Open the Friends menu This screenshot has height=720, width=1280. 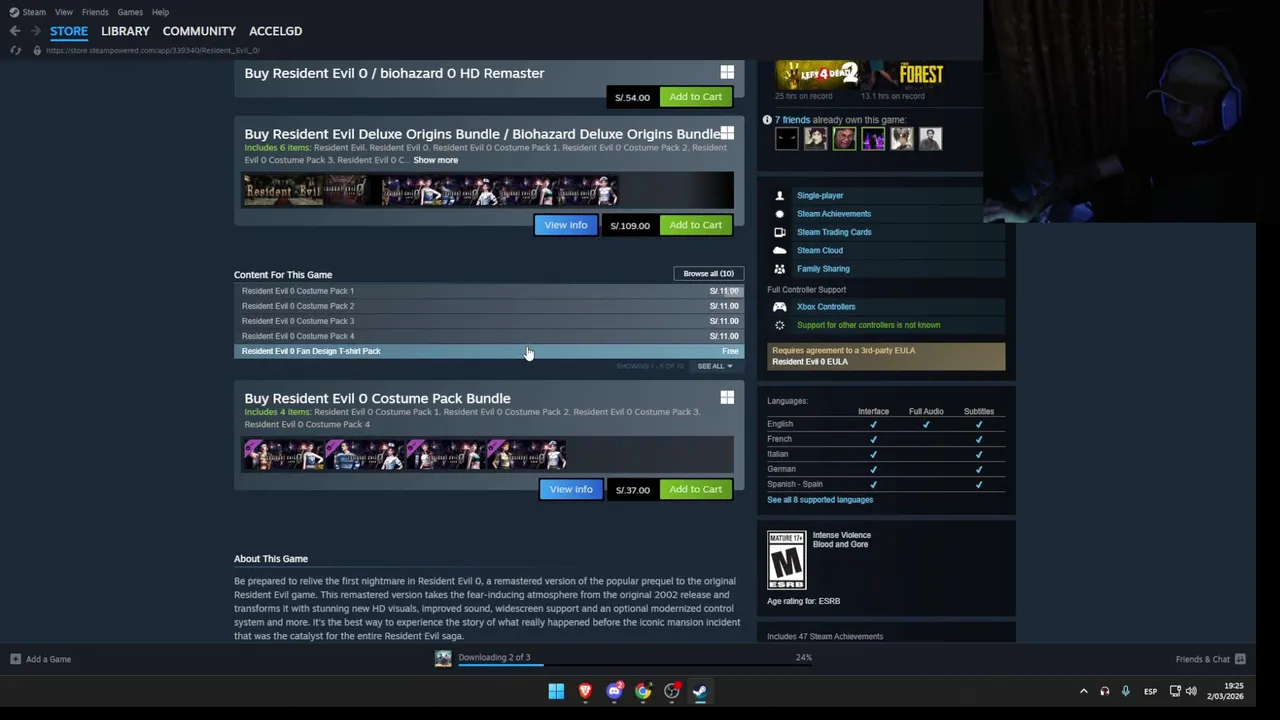click(95, 12)
